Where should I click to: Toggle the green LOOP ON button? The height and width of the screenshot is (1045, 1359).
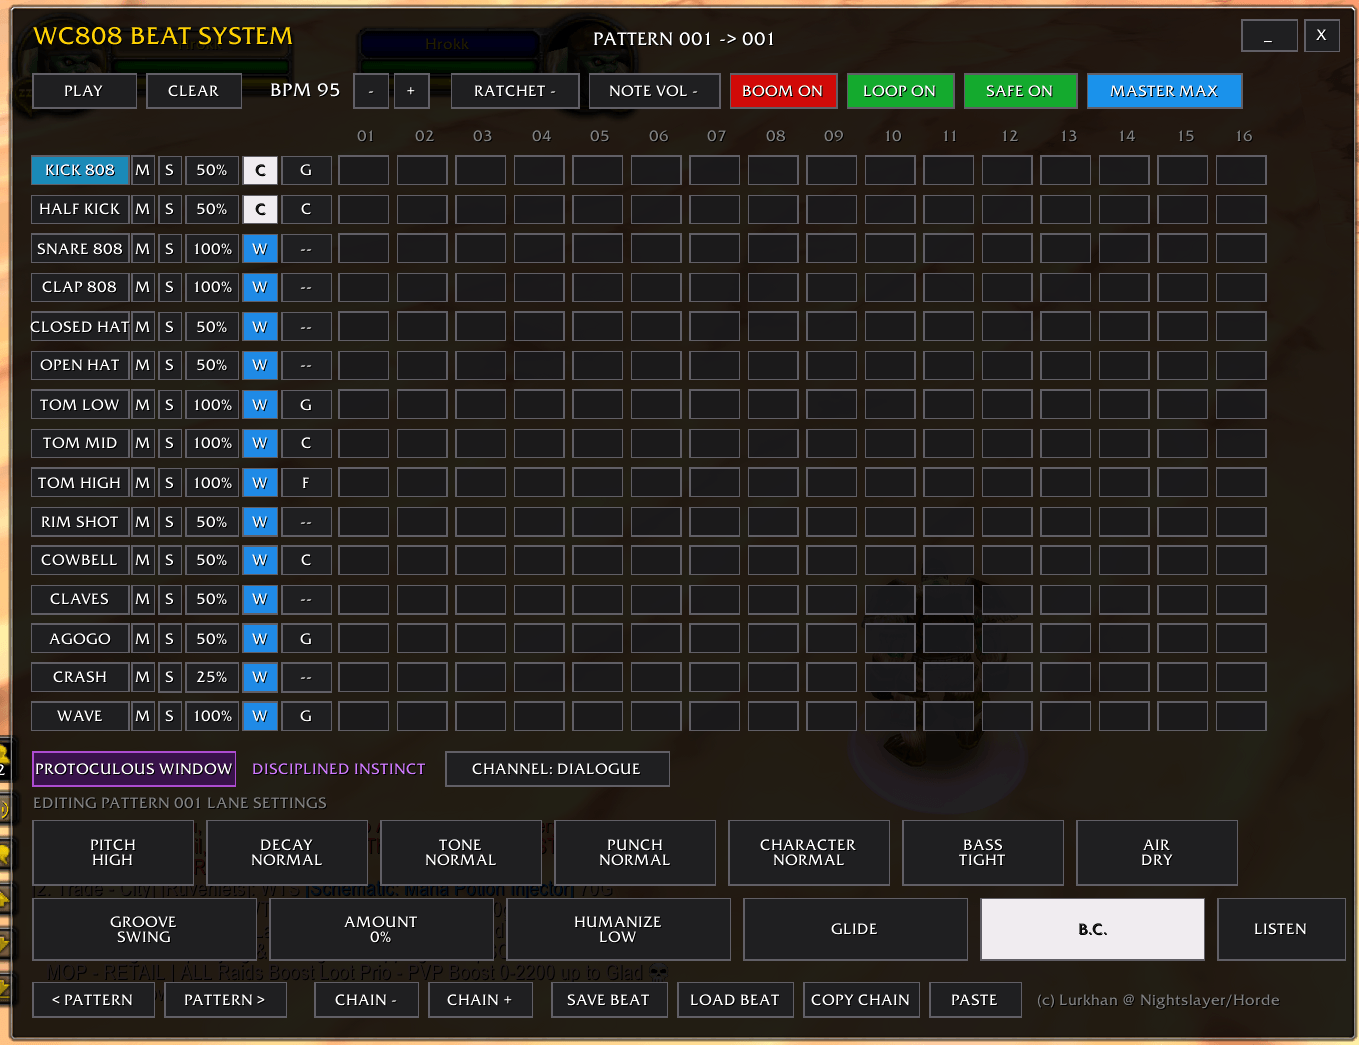coord(900,91)
